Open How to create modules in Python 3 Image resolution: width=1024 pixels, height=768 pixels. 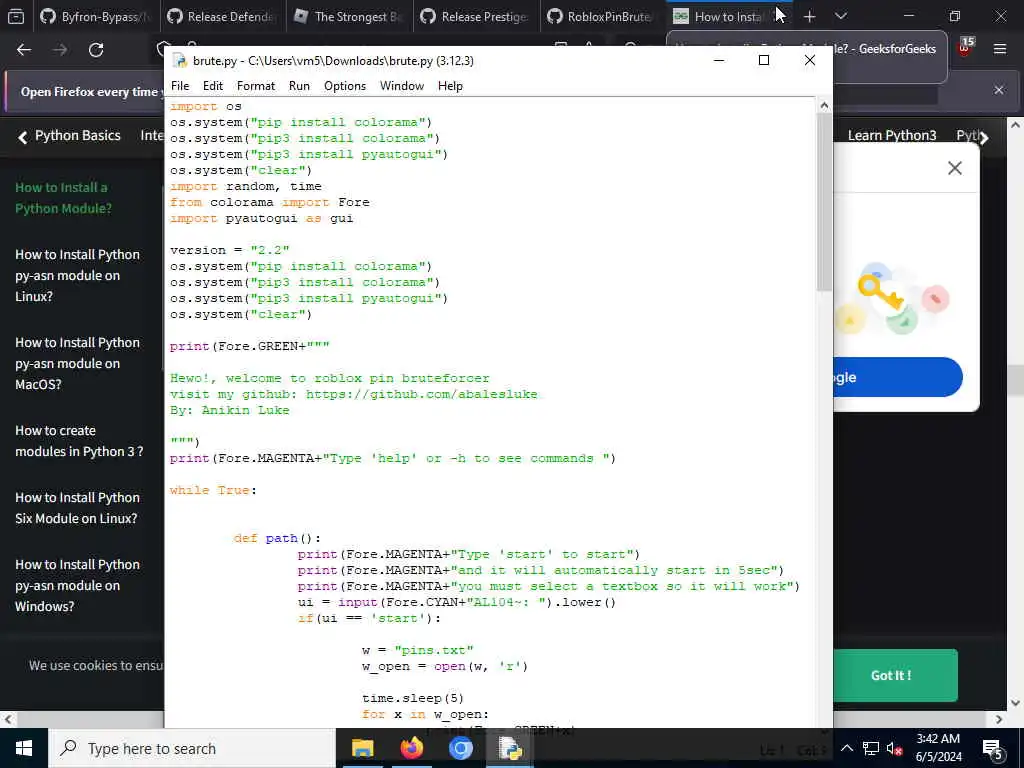78,441
